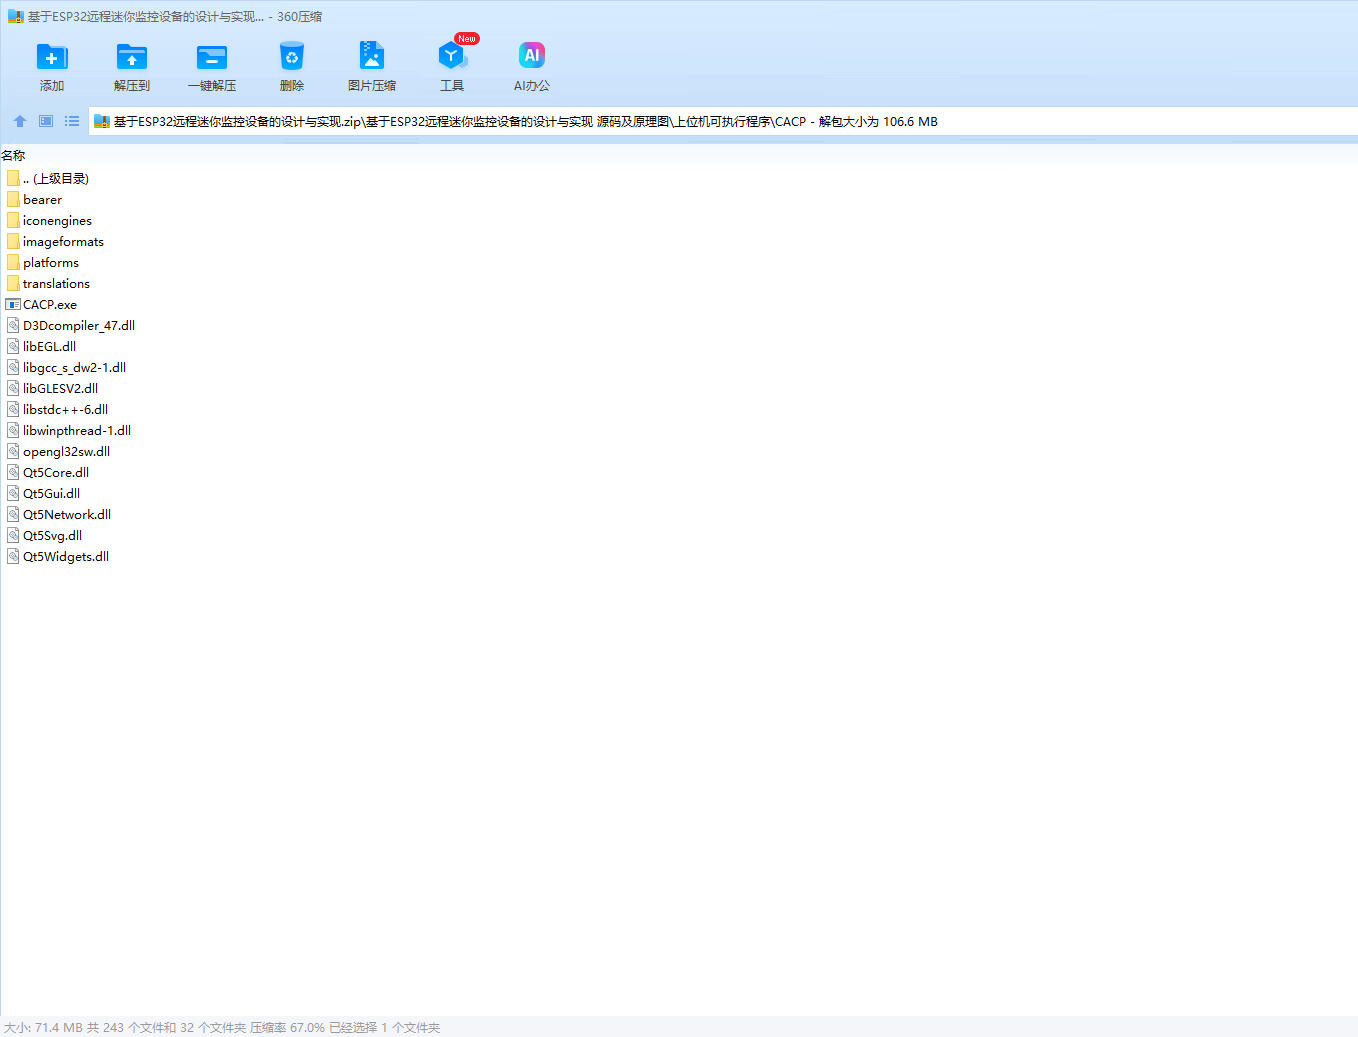This screenshot has width=1358, height=1037.
Task: Click the translations folder icon
Action: (x=13, y=284)
